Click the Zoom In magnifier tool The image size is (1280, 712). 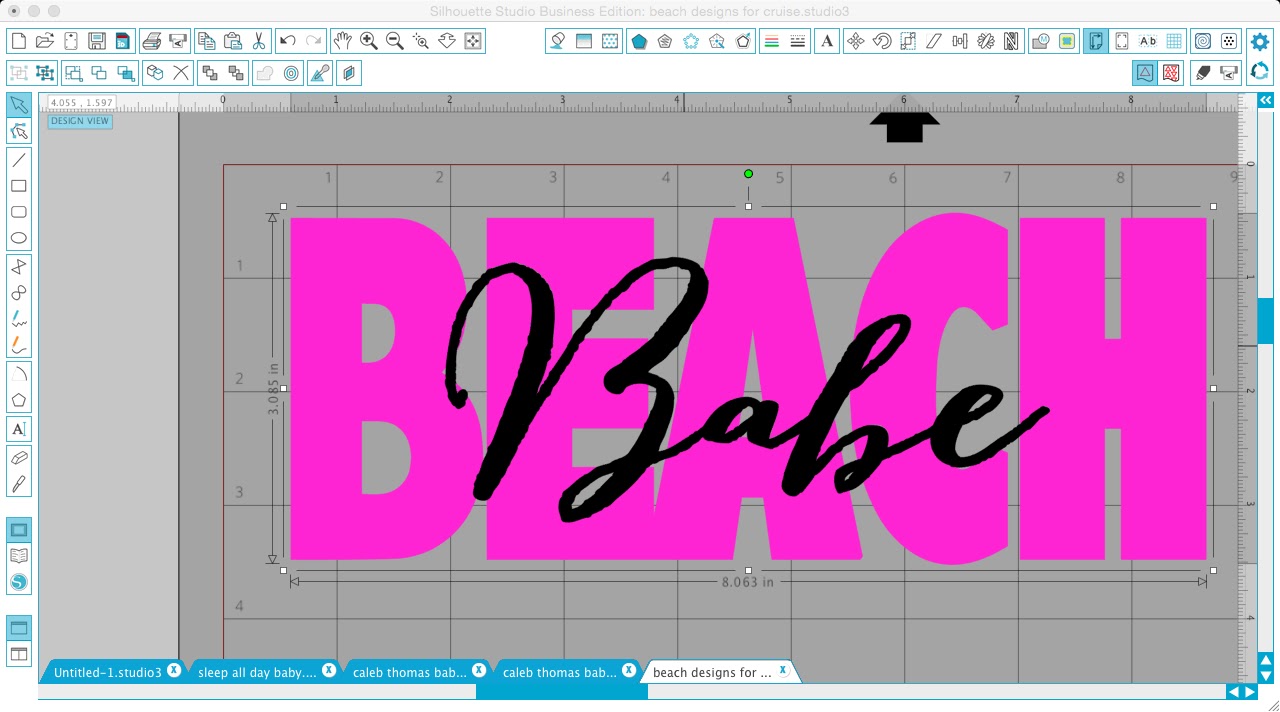coord(368,41)
